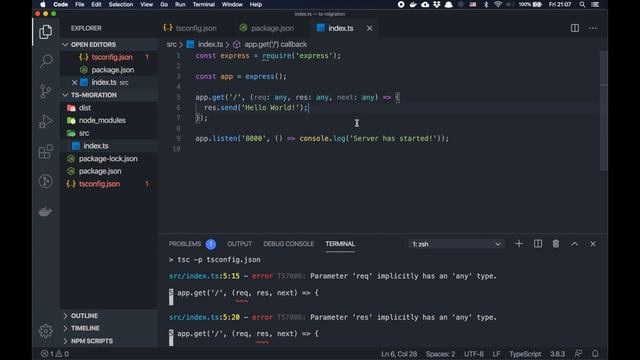Open the Explorer view in activity bar
The height and width of the screenshot is (360, 640).
[x=46, y=32]
